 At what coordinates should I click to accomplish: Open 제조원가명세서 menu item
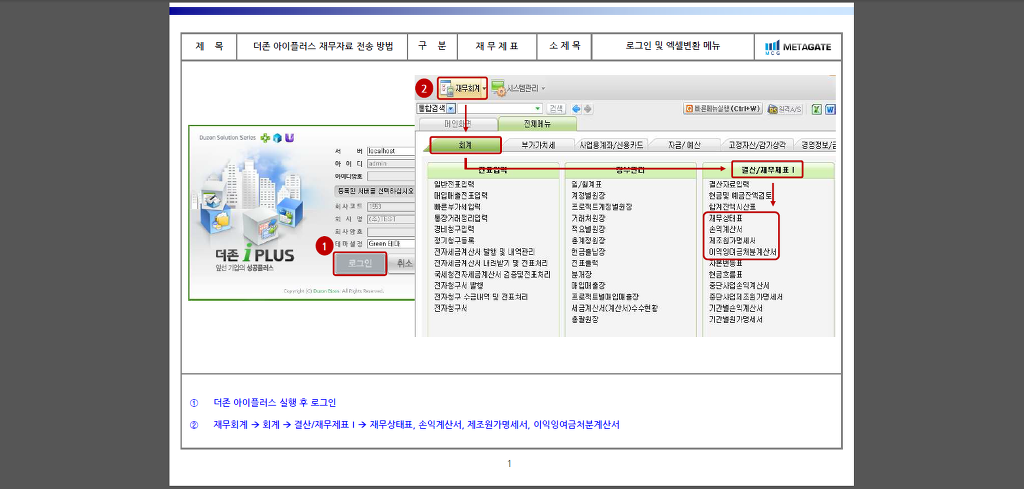[732, 240]
